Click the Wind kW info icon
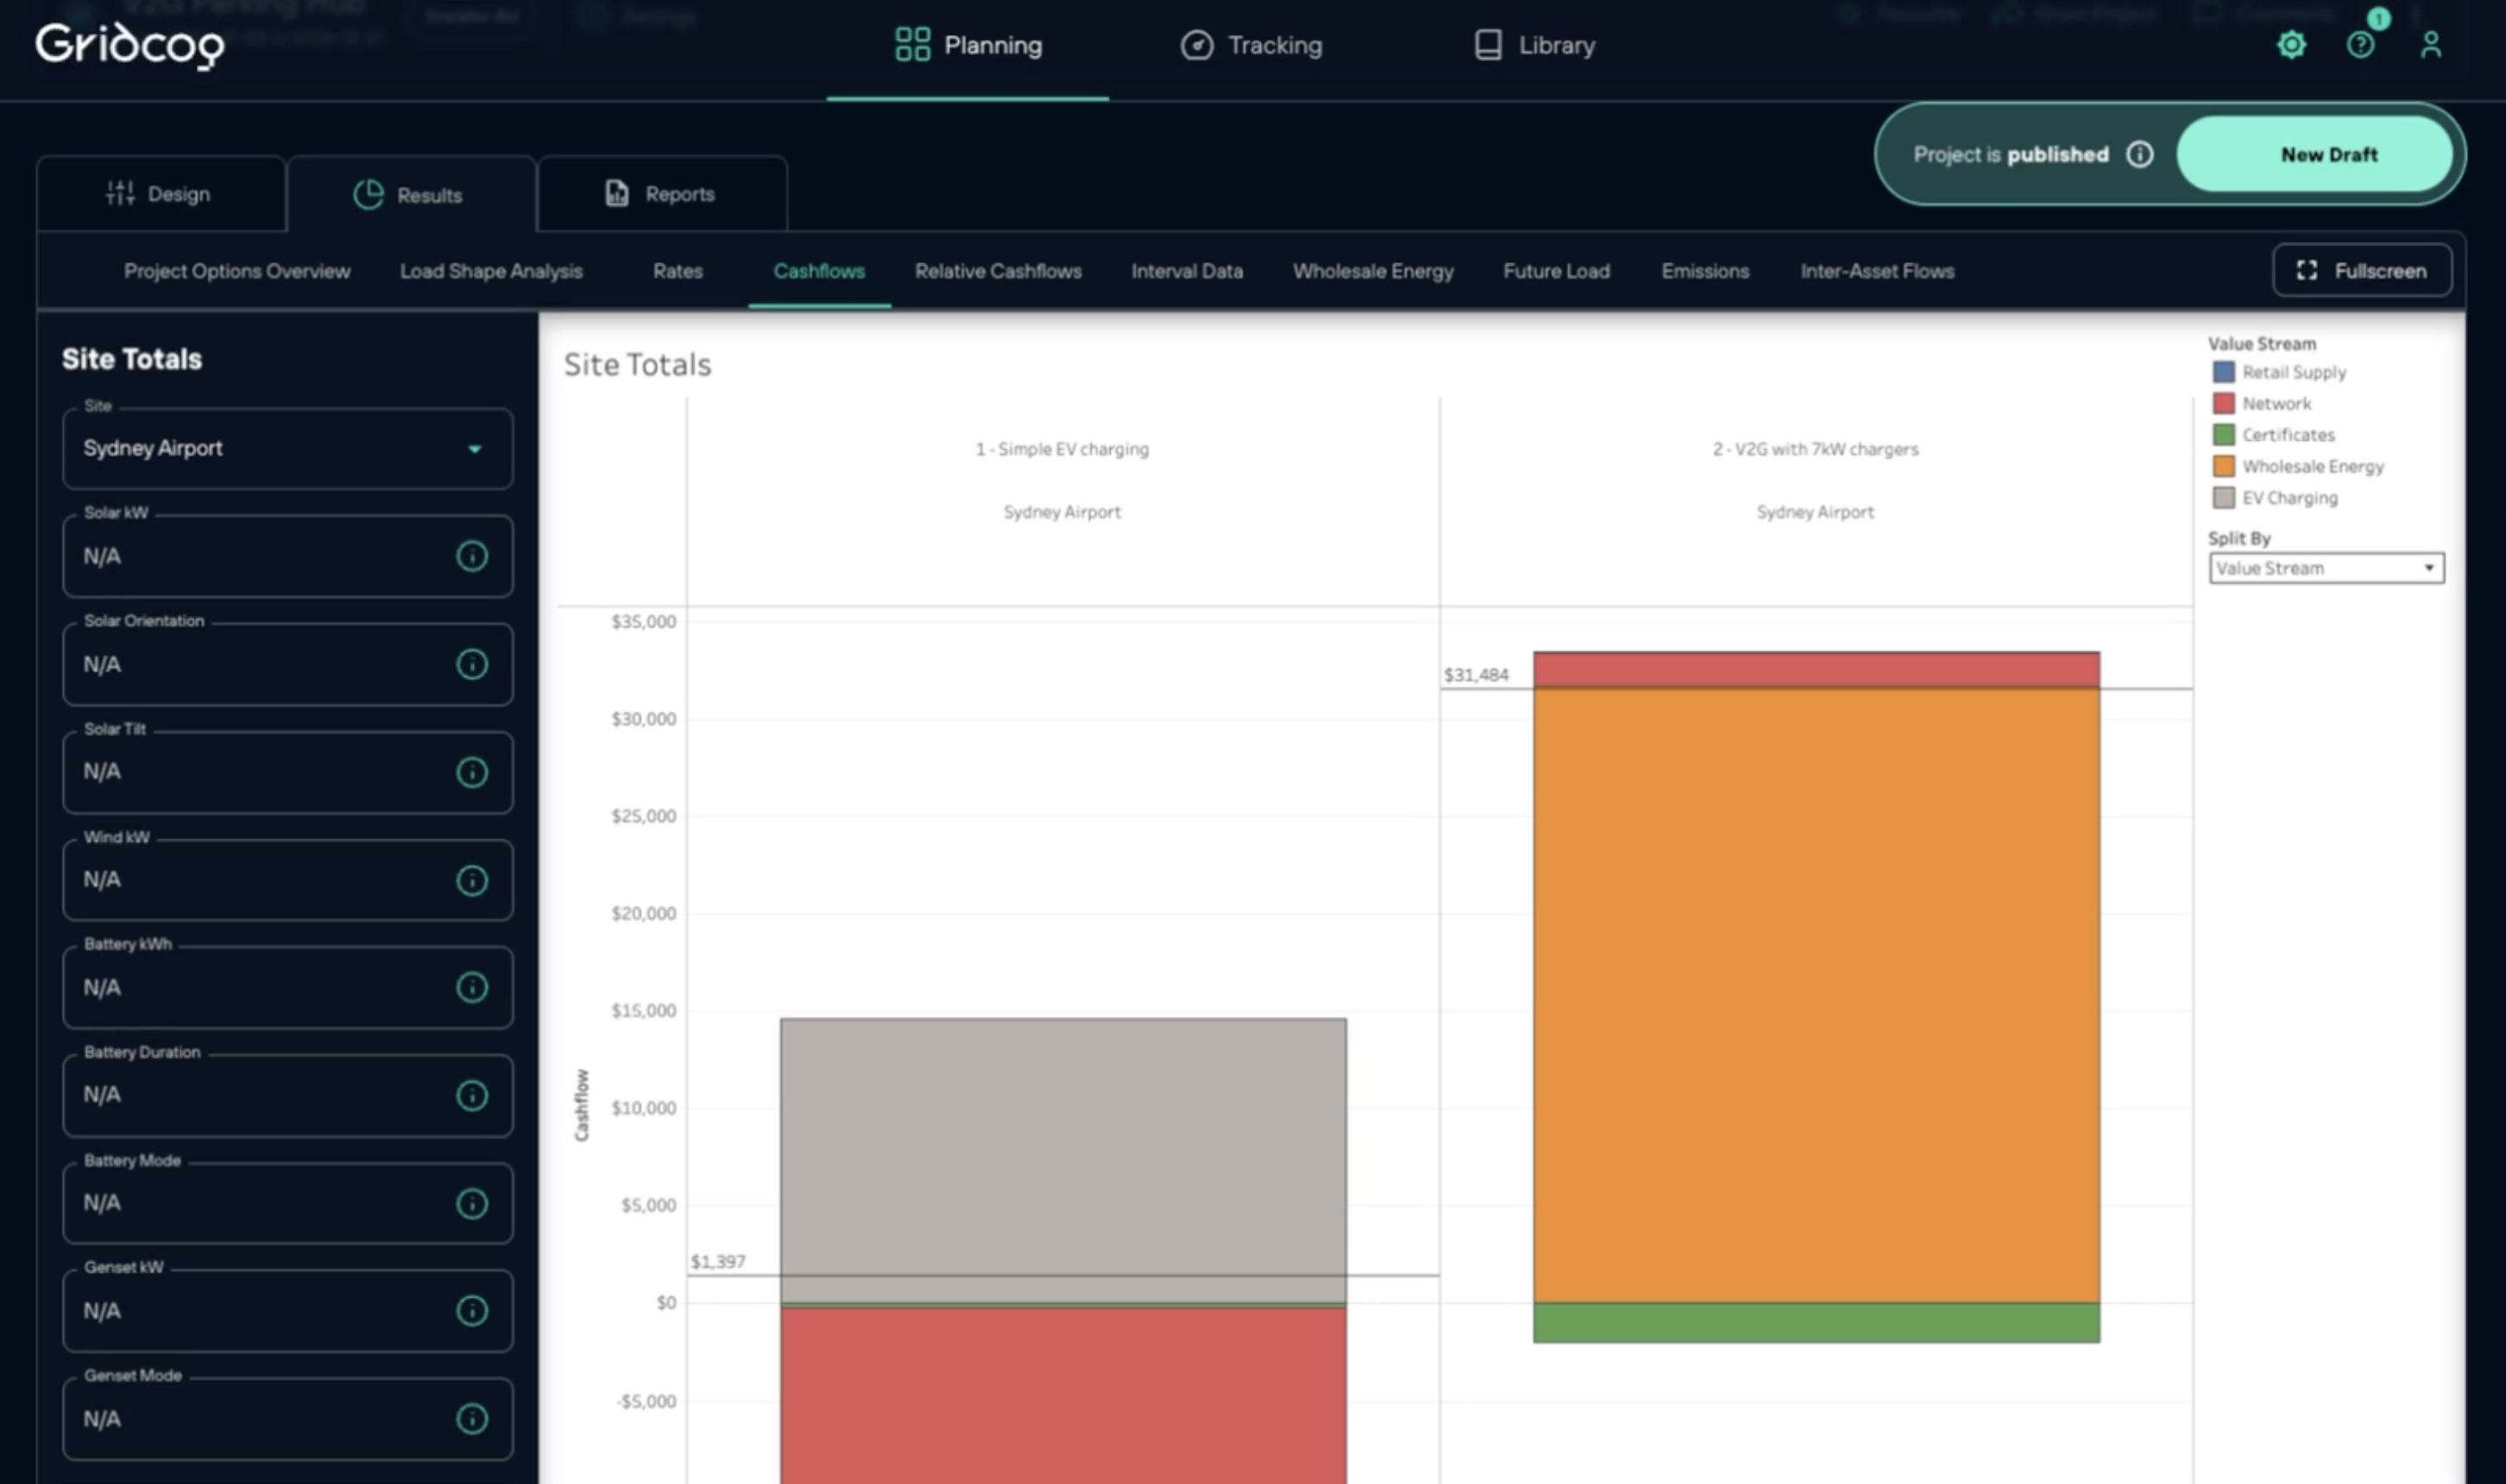The image size is (2506, 1484). pyautogui.click(x=472, y=880)
